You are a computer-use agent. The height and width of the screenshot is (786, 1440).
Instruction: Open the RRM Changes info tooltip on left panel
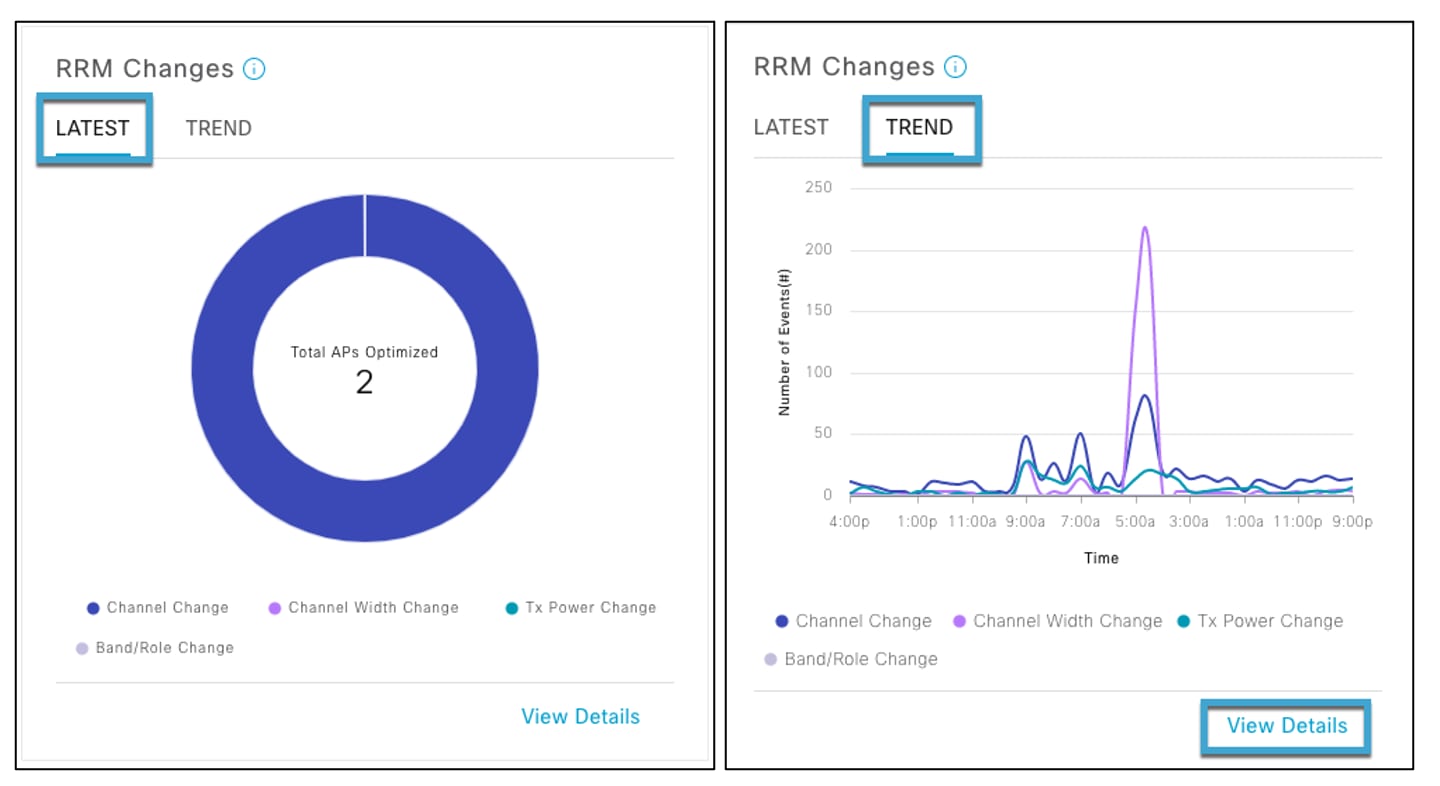(x=254, y=68)
